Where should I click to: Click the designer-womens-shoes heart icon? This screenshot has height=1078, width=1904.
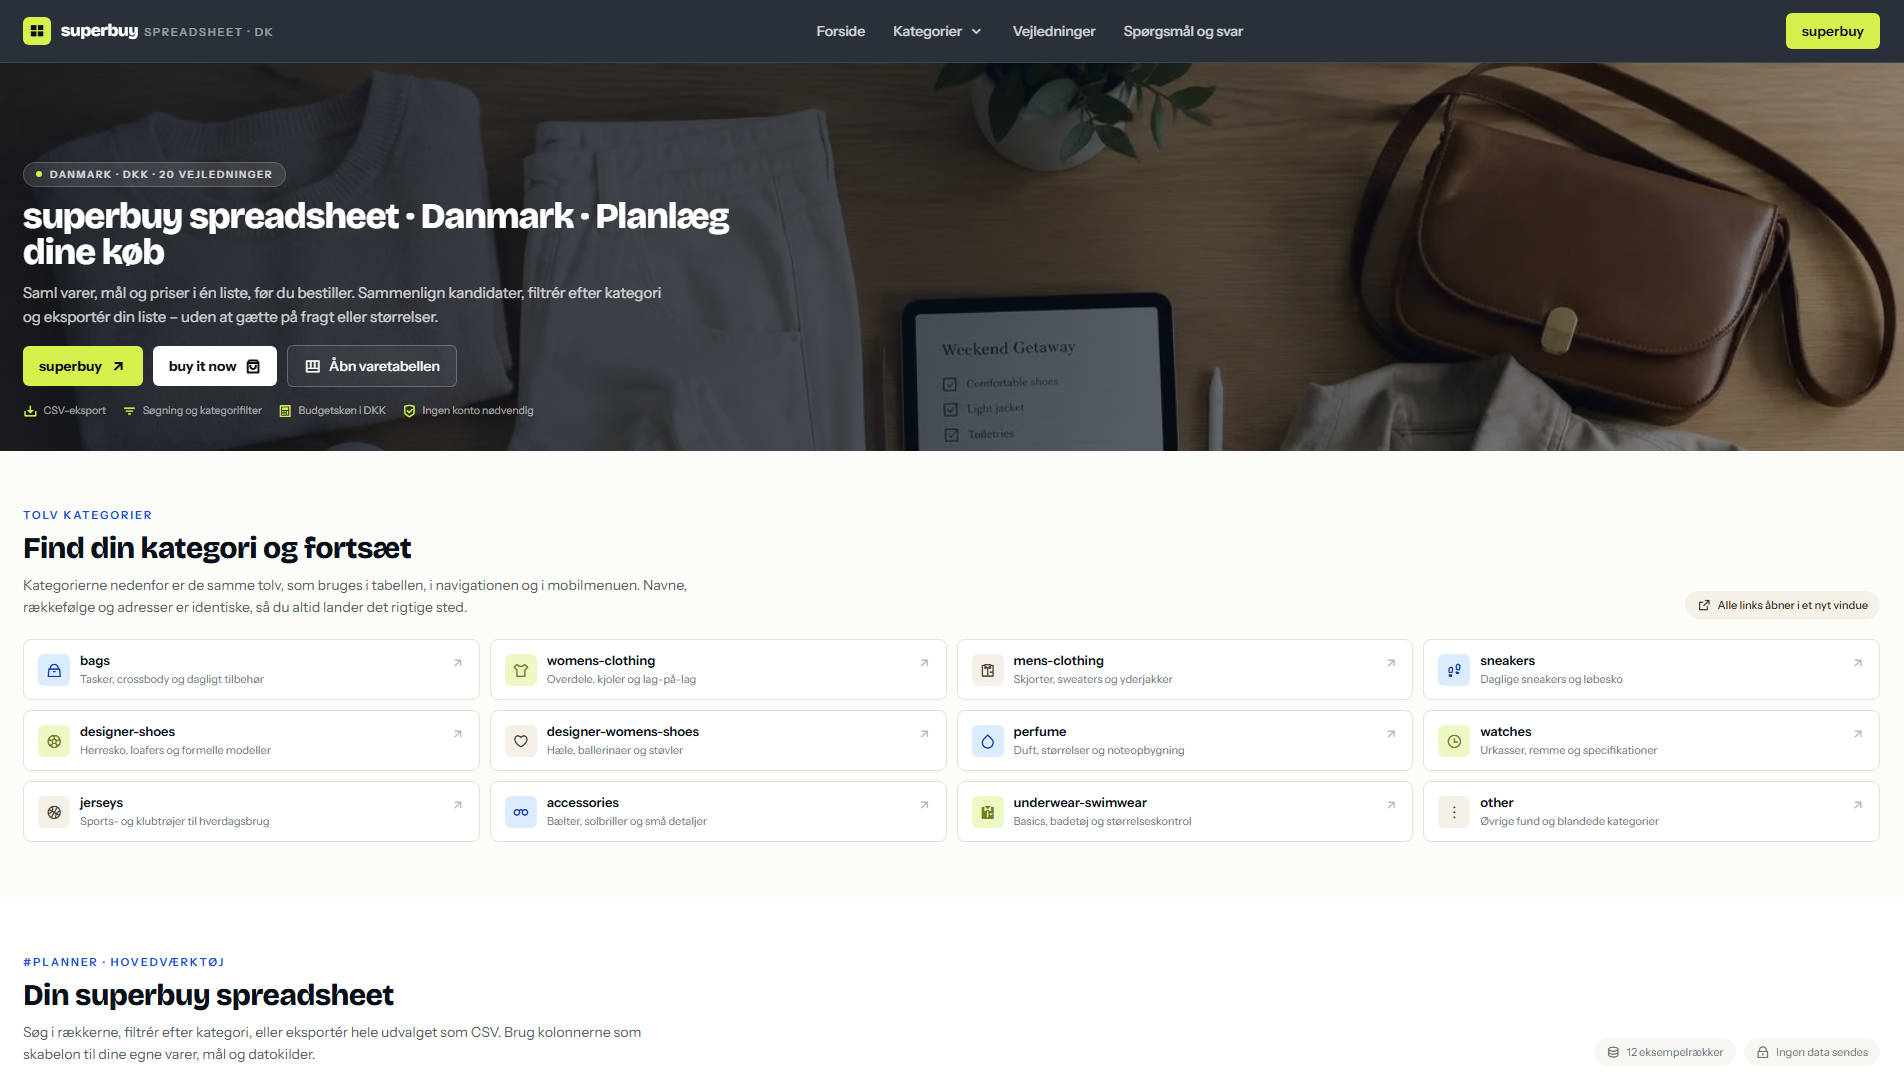pyautogui.click(x=521, y=741)
